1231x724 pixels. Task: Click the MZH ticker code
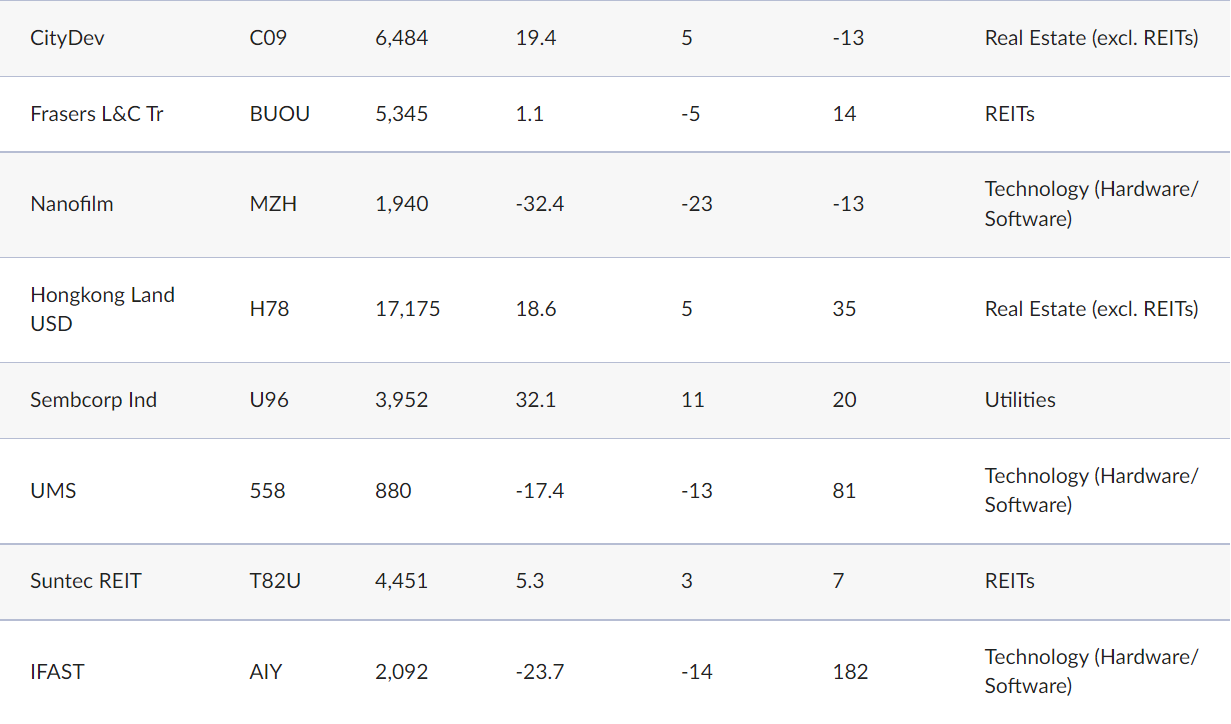point(273,204)
